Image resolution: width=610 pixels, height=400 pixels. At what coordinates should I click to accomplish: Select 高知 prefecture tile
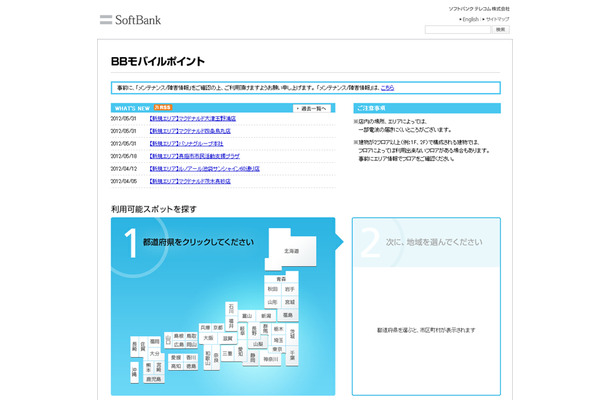coord(176,366)
